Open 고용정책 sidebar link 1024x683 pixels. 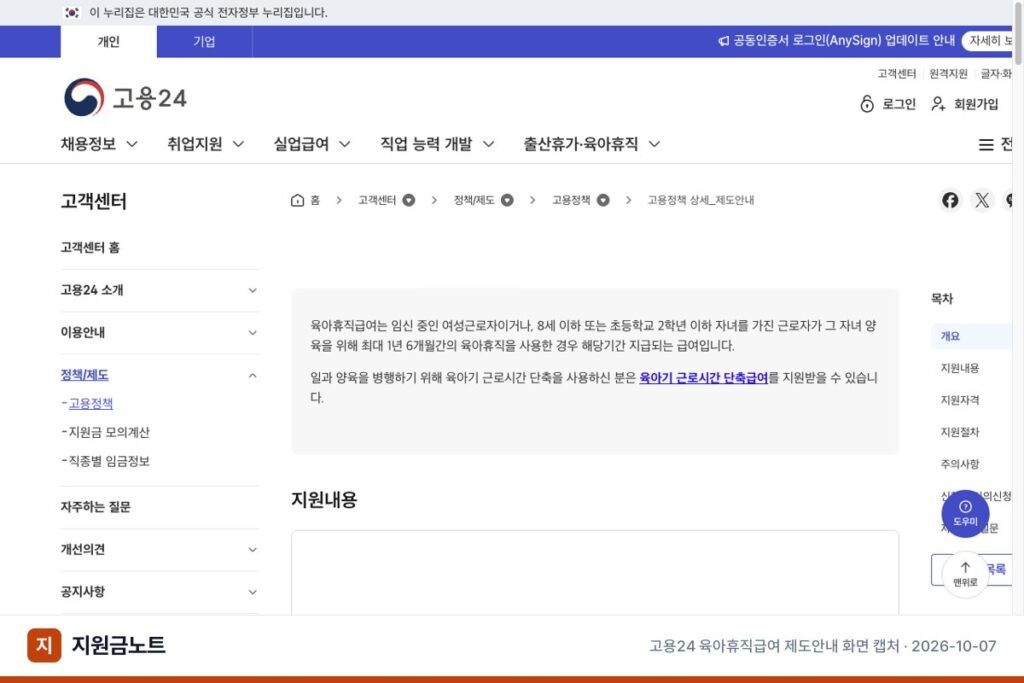[91, 404]
